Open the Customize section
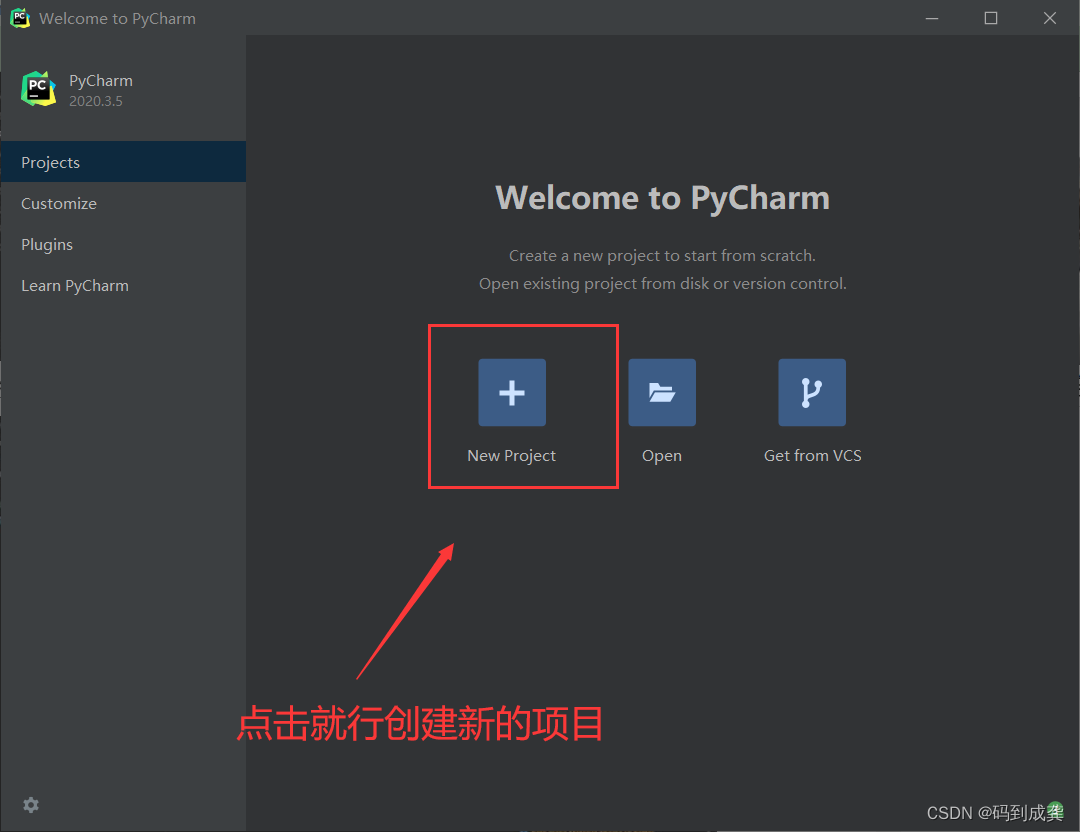Image resolution: width=1080 pixels, height=832 pixels. 58,203
